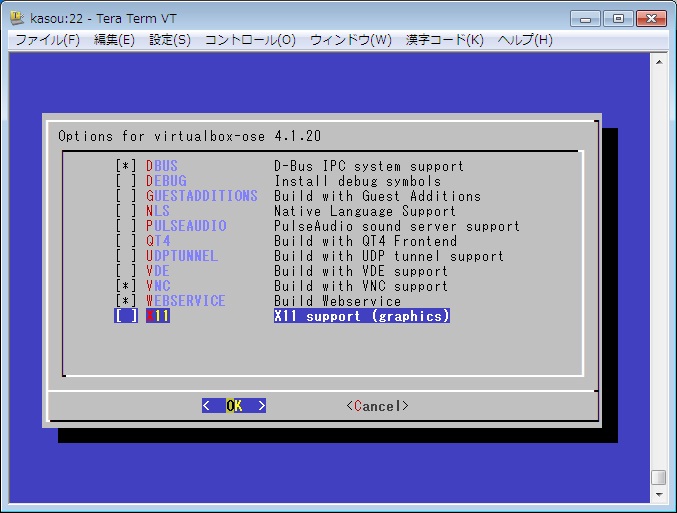Select the DBUS option name
677x513 pixels.
[x=162, y=166]
